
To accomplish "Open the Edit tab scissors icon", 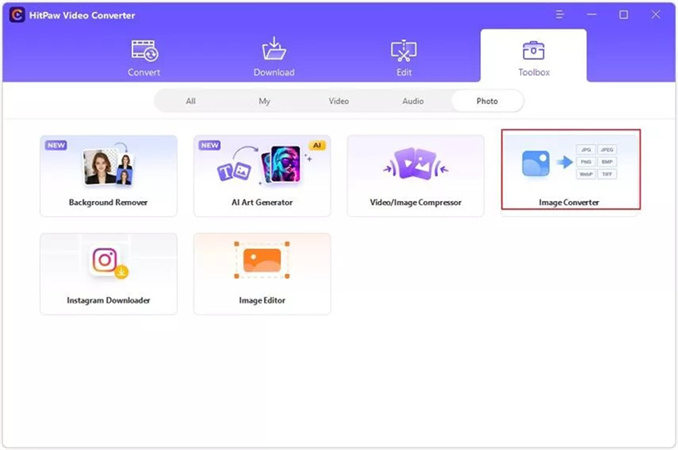I will tap(403, 51).
